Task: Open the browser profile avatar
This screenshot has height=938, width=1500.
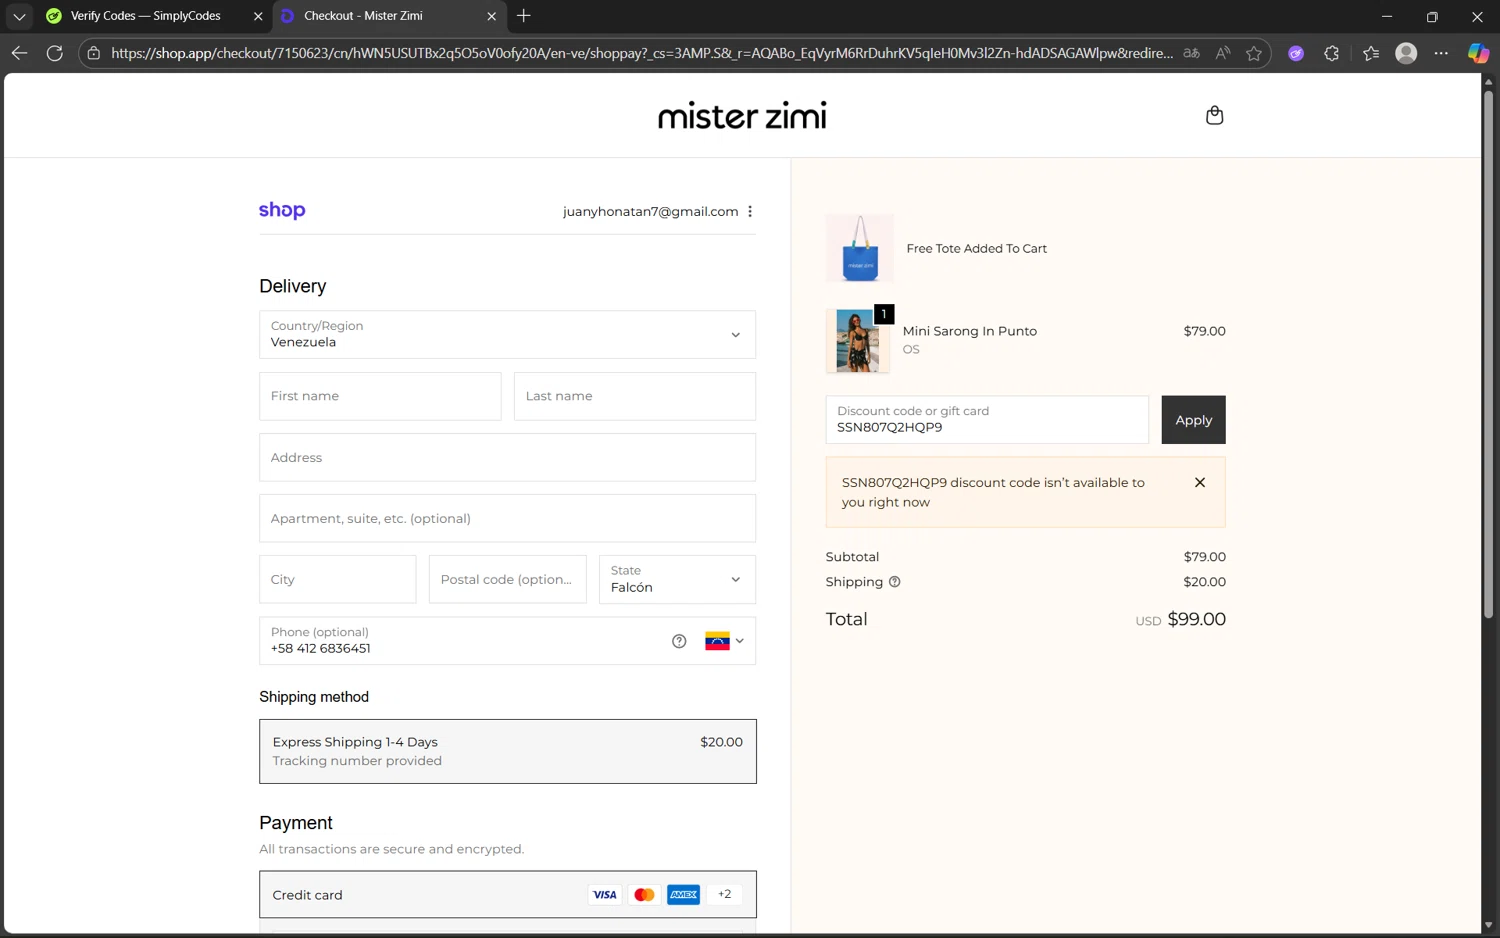Action: [1406, 53]
